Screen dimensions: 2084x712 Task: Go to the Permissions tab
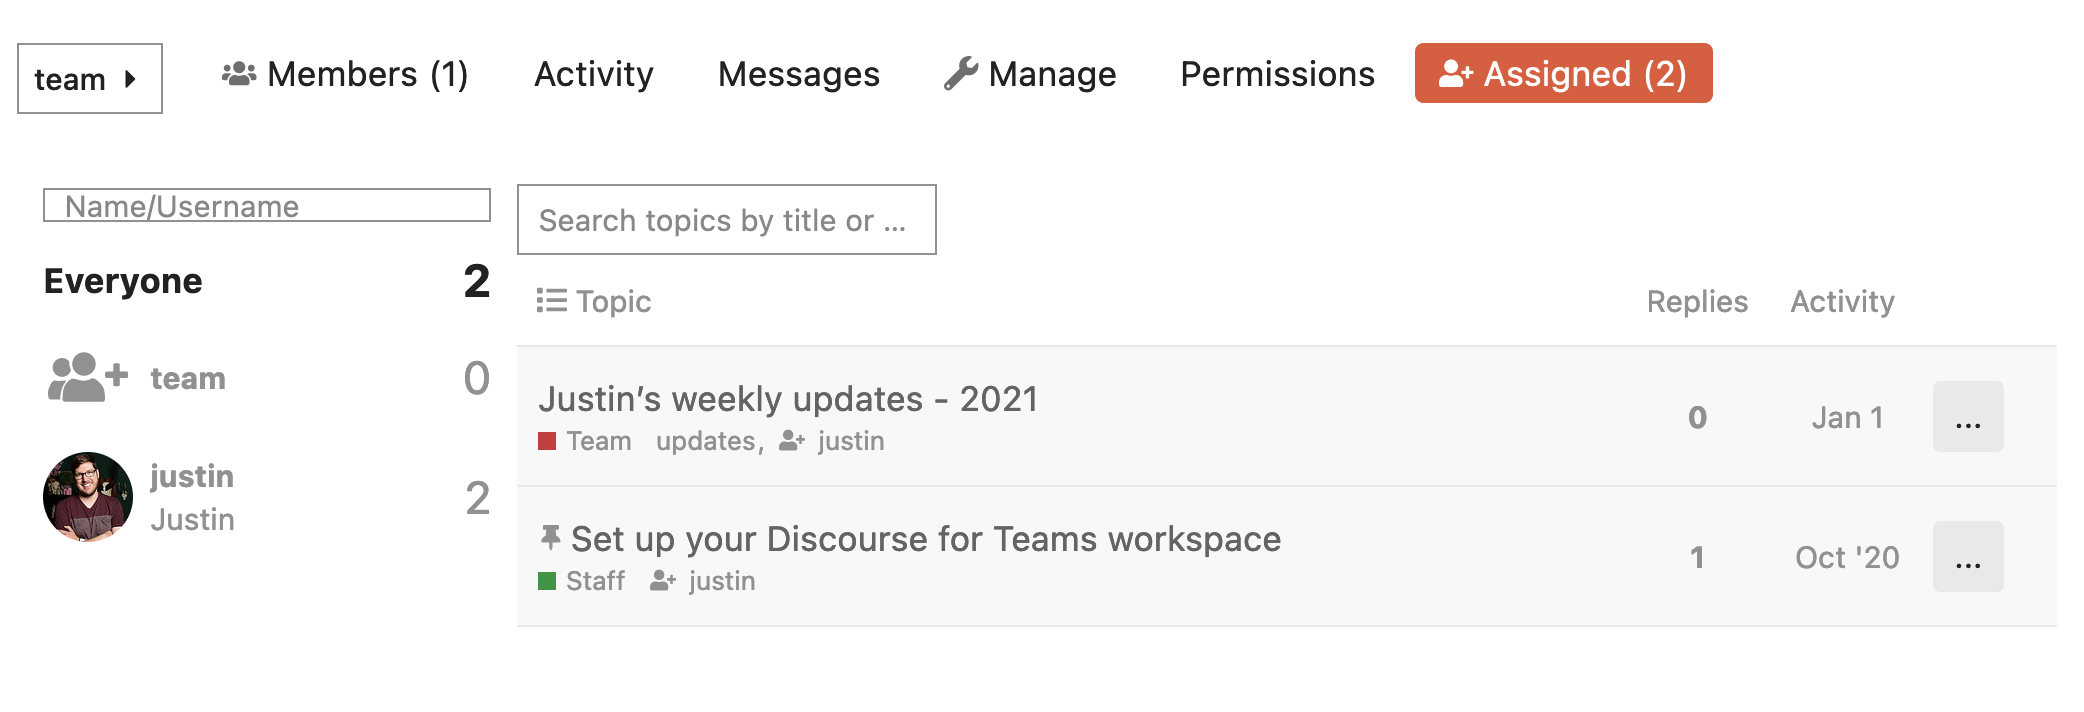click(x=1277, y=73)
